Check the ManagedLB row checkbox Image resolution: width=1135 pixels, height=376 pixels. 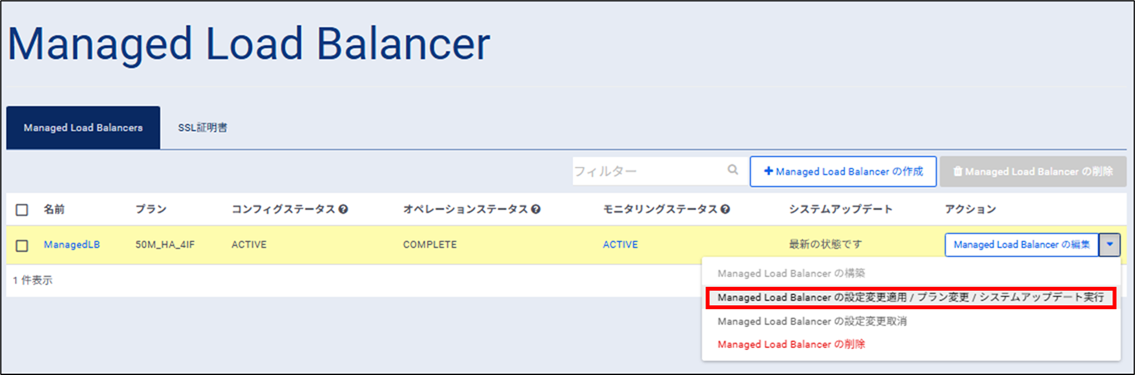(22, 246)
